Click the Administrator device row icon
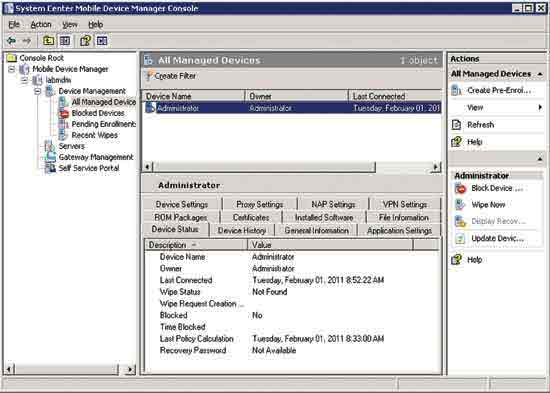 click(150, 108)
